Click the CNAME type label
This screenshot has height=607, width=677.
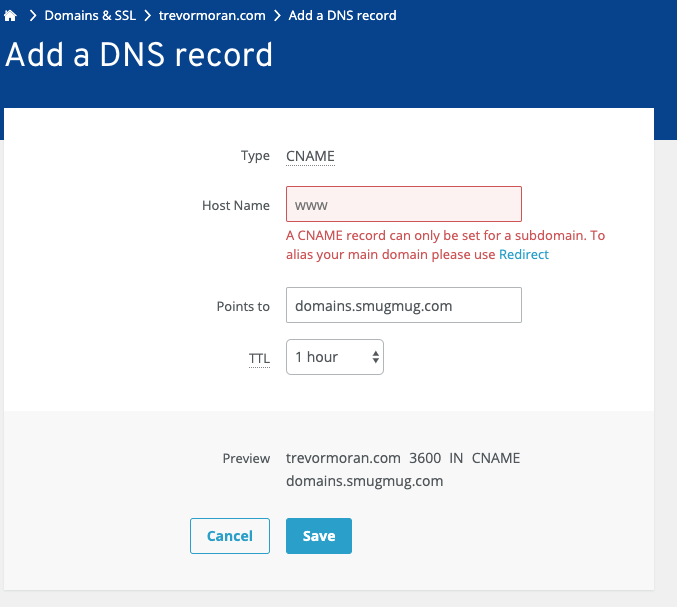(310, 156)
